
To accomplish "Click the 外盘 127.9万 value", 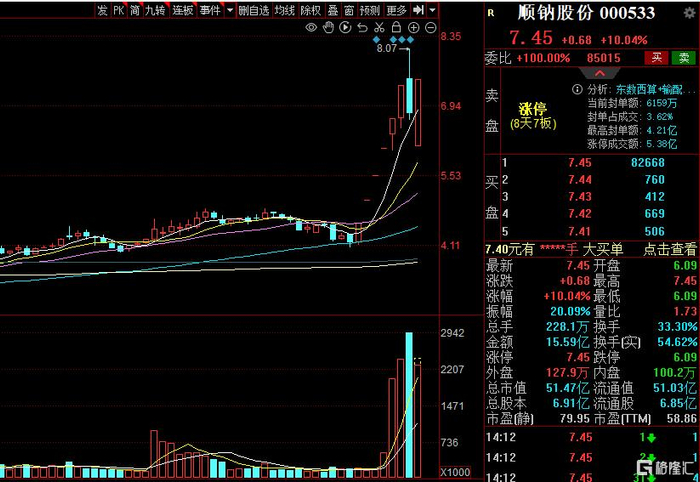I will click(567, 373).
